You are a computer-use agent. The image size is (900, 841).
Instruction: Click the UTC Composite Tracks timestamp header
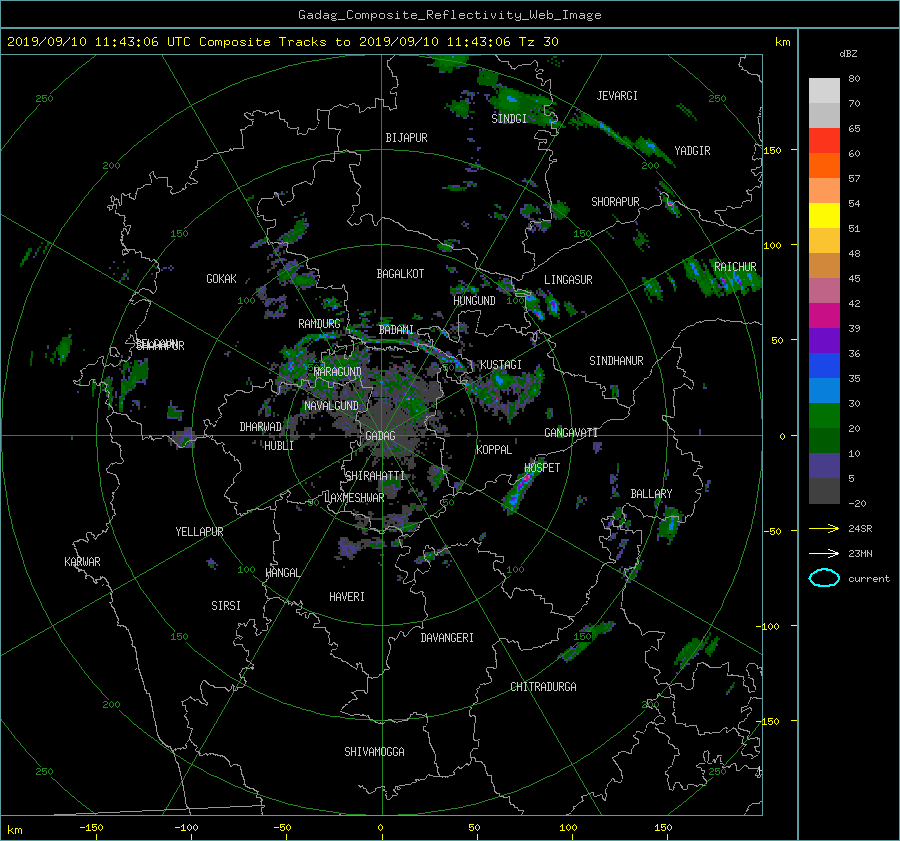[x=283, y=42]
